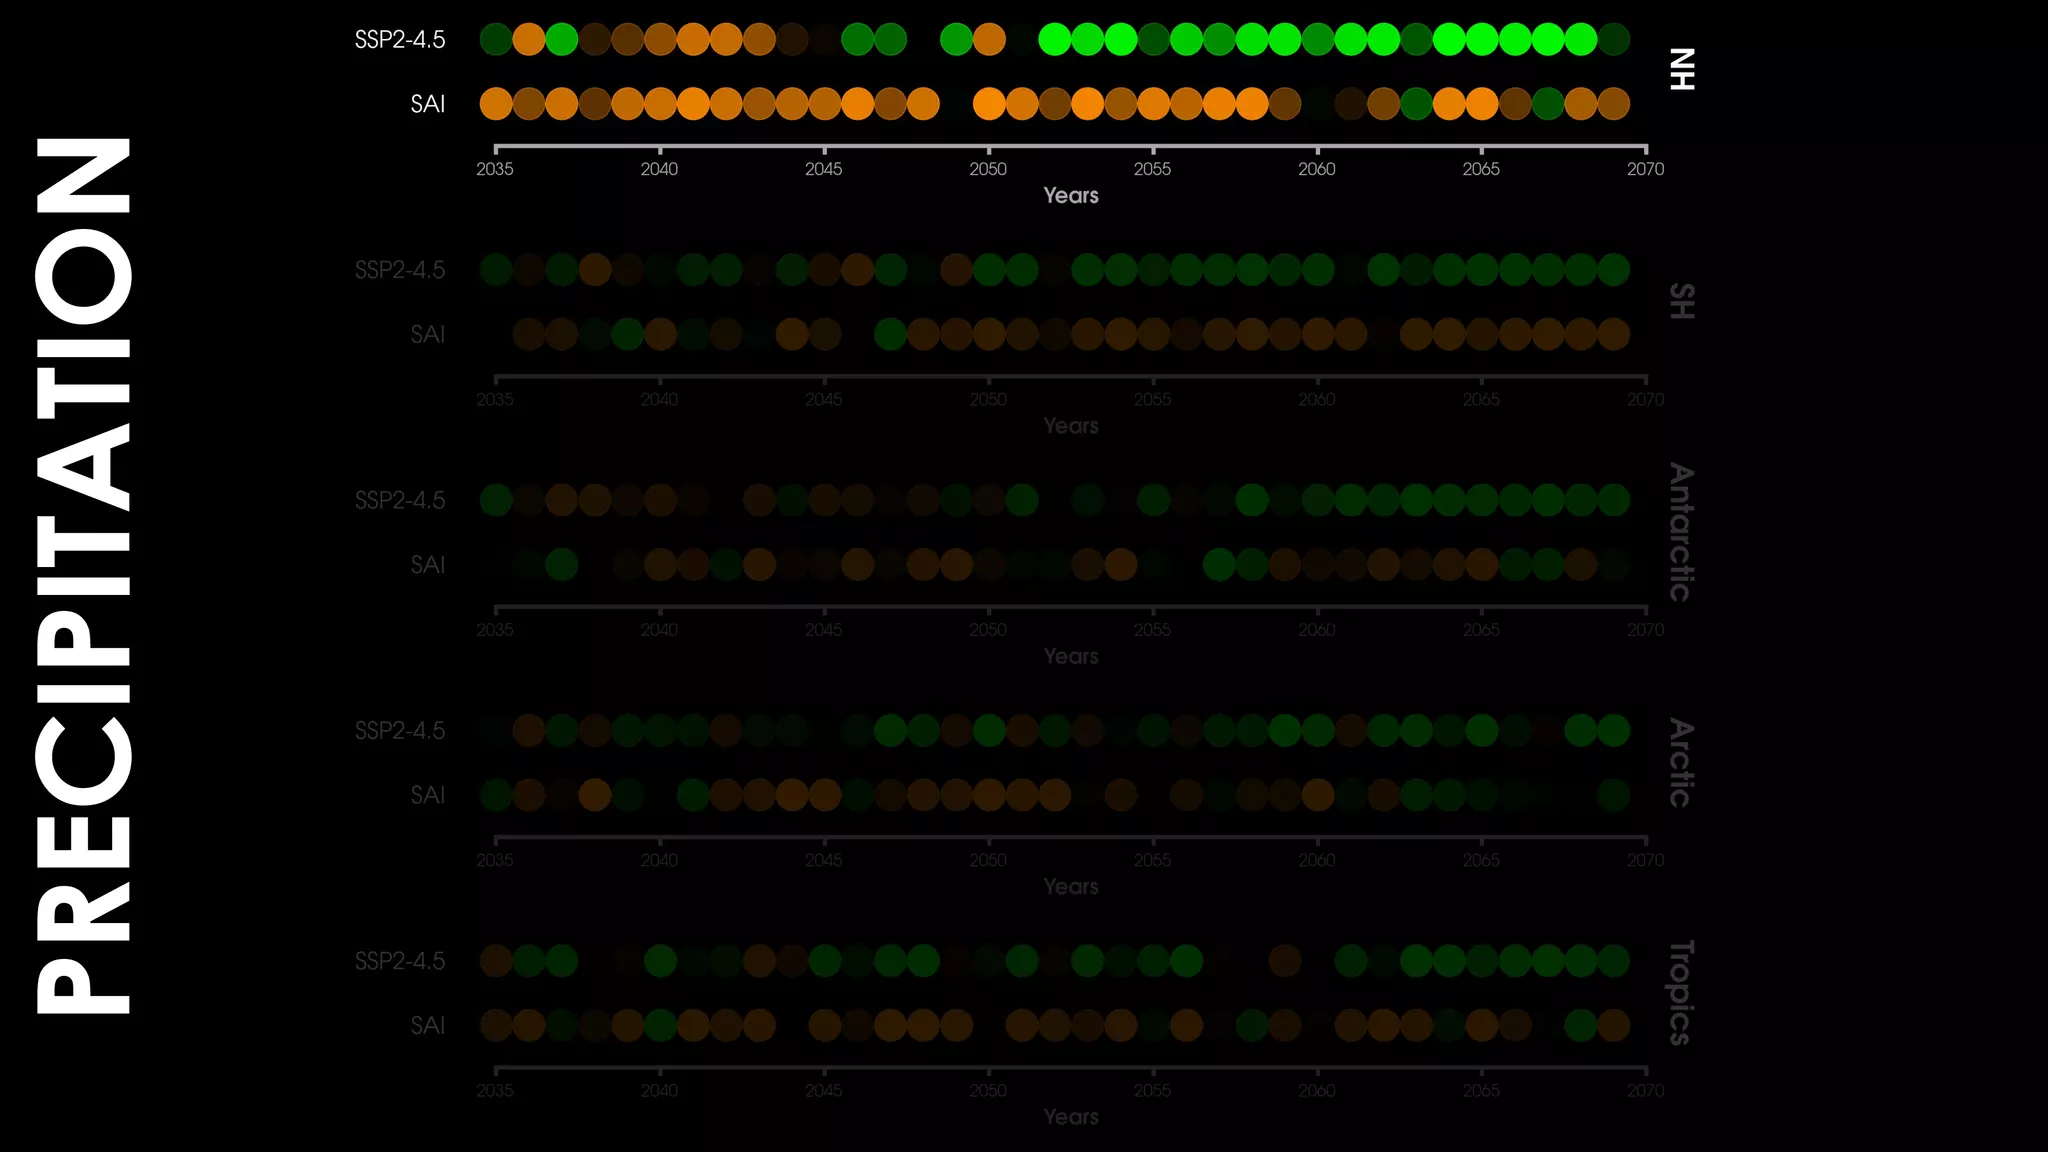Screen dimensions: 2048x1152
Task: Click the SSP2-4.5 label in Tropics panel
Action: coord(400,961)
